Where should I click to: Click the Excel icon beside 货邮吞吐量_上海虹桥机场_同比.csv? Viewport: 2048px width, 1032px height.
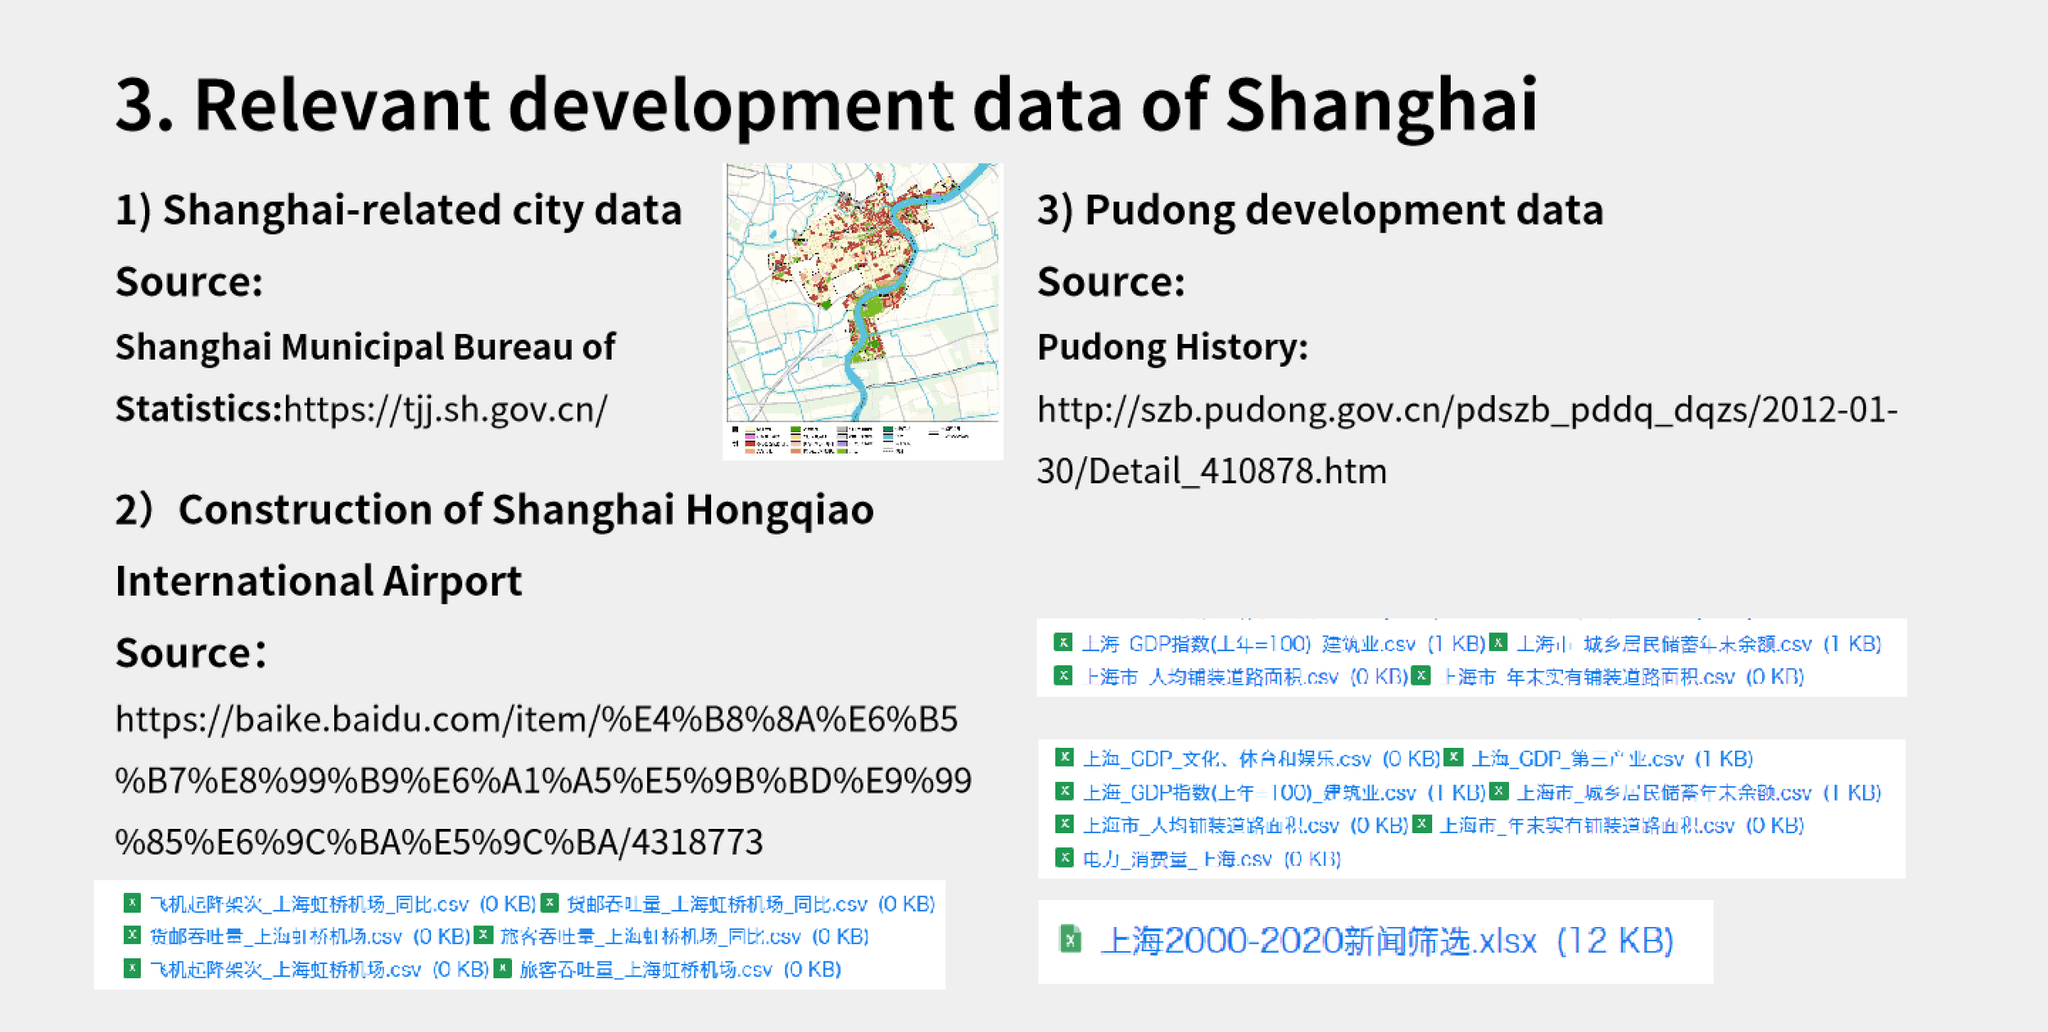pos(550,904)
